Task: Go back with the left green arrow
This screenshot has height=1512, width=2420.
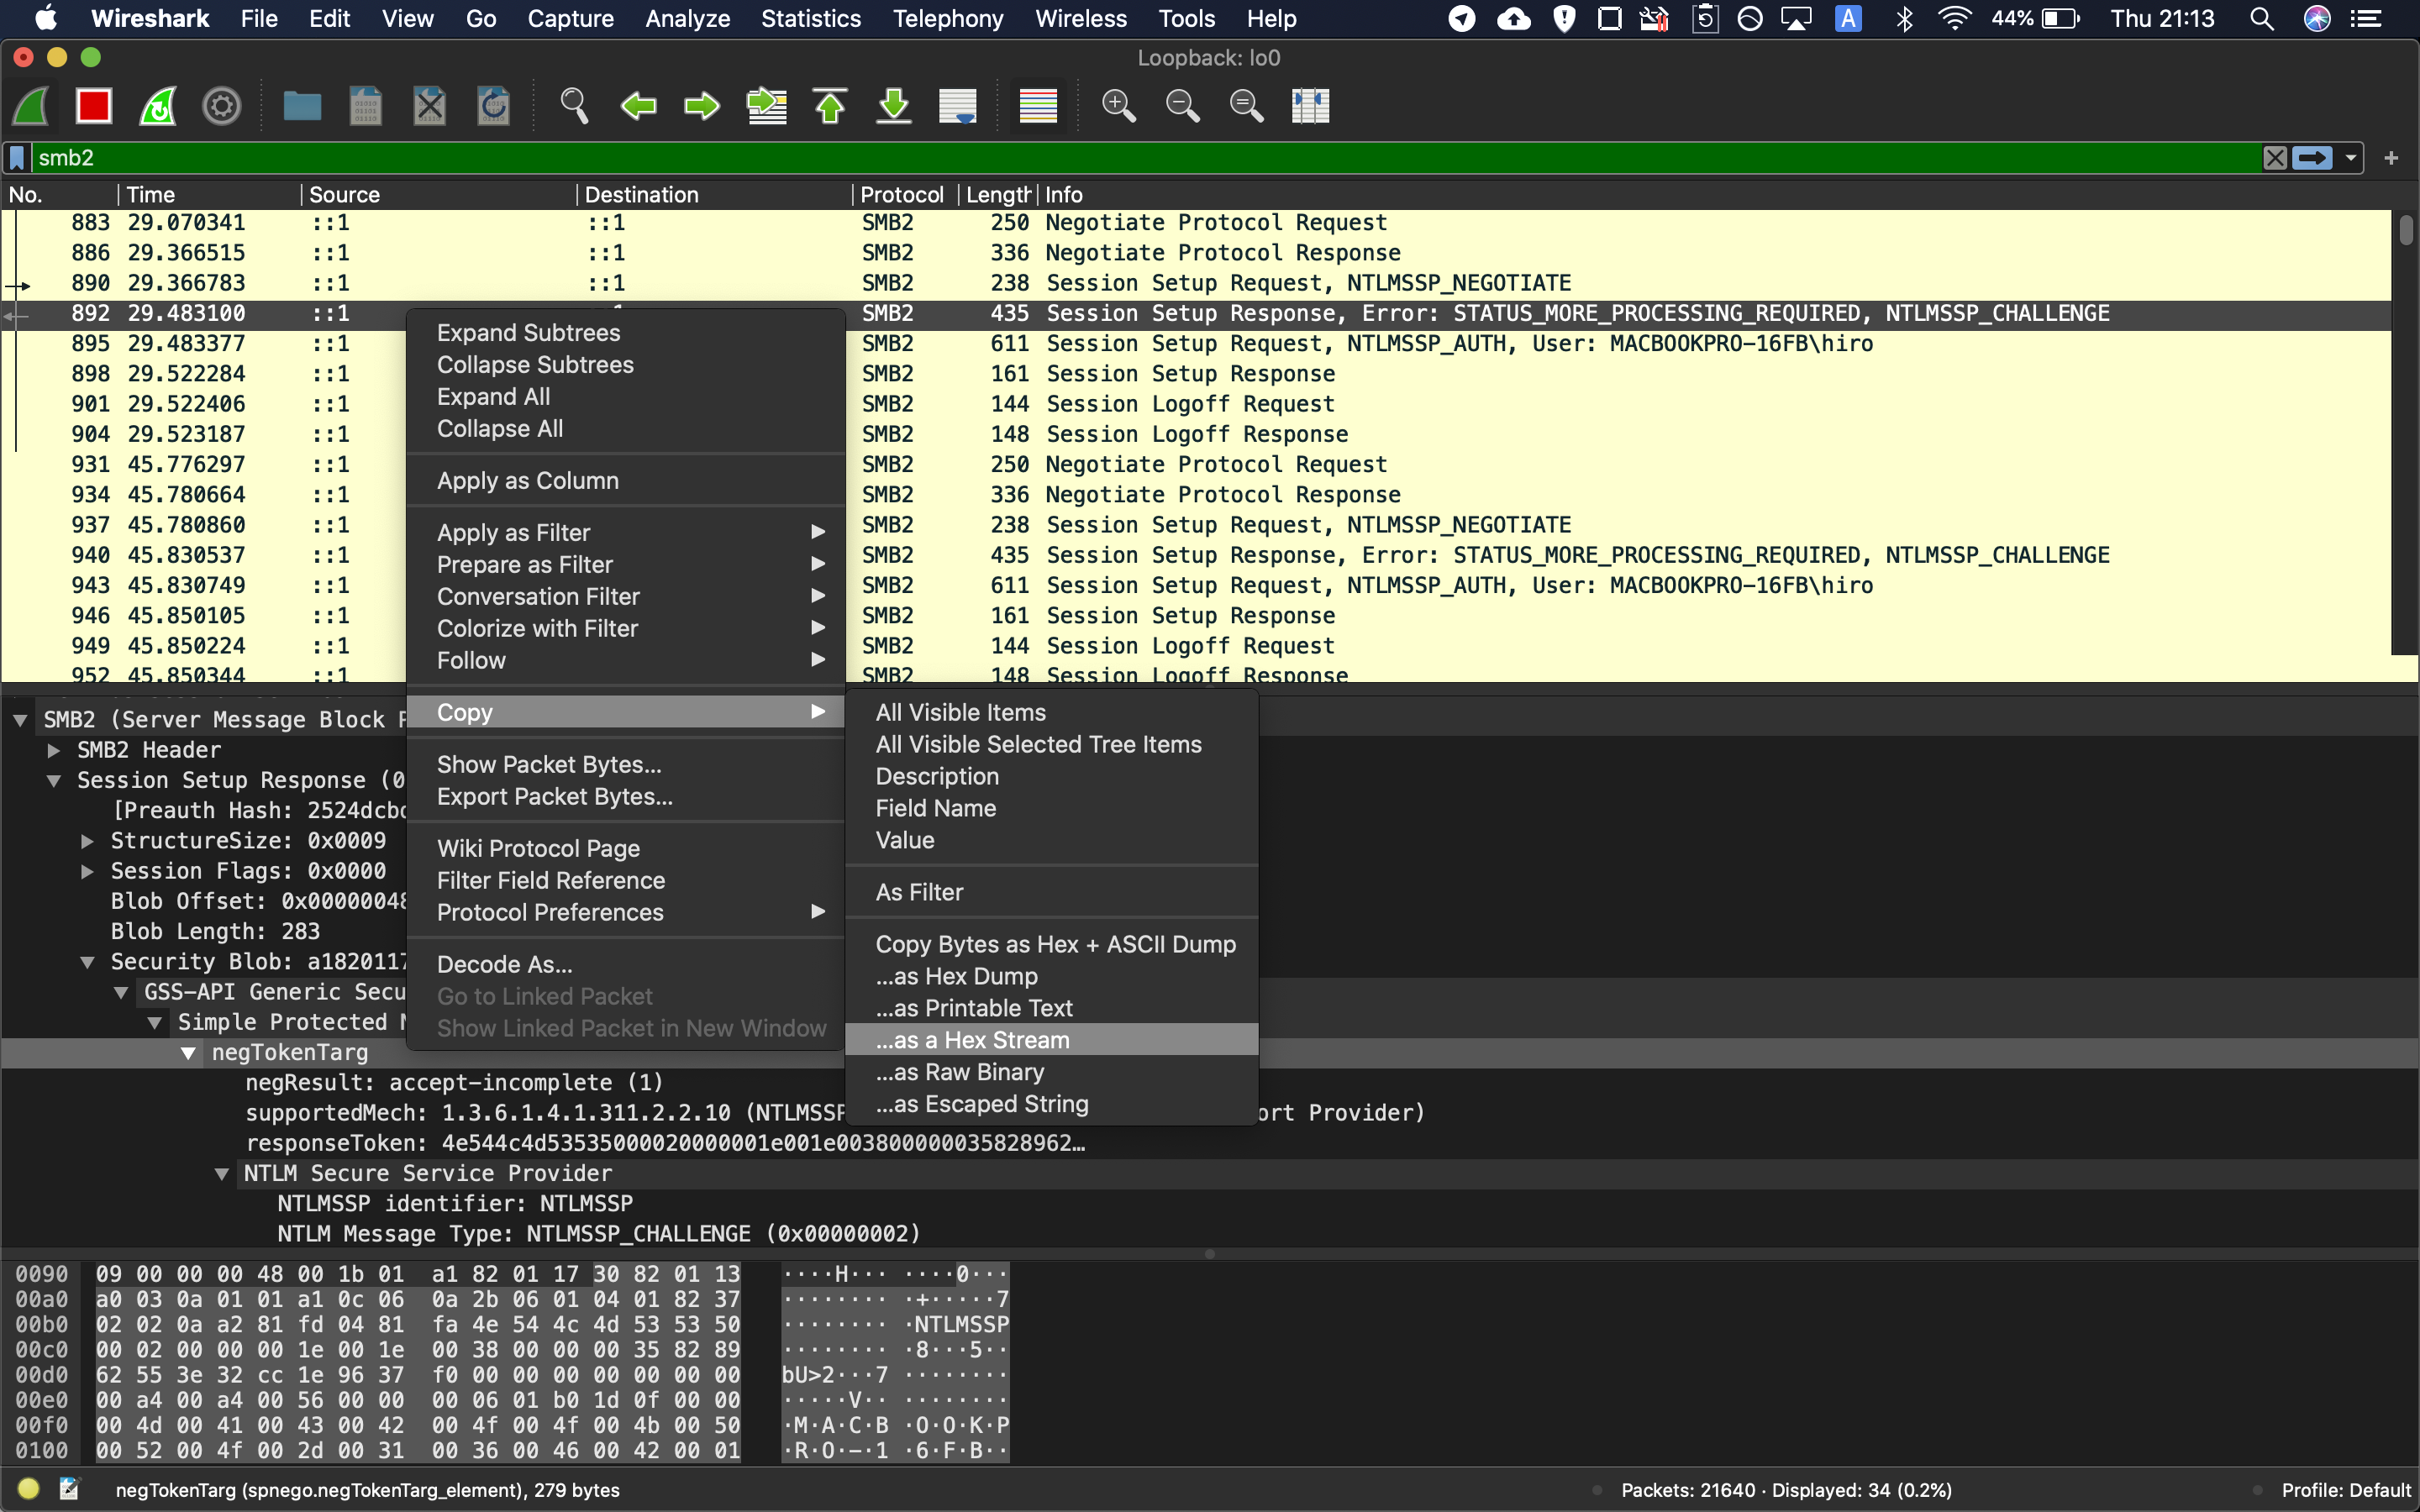Action: point(638,106)
